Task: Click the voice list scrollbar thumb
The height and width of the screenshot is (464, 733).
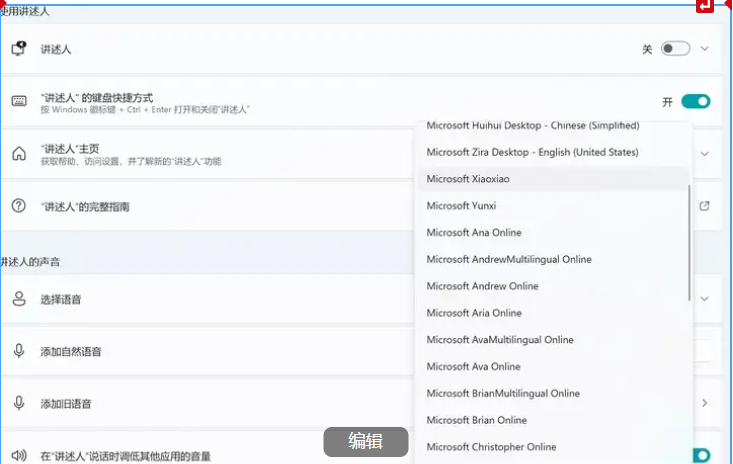Action: coord(689,243)
